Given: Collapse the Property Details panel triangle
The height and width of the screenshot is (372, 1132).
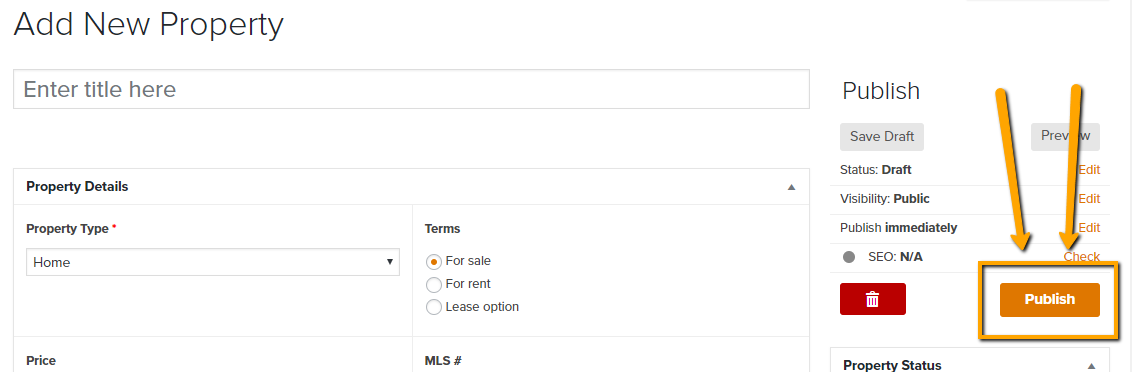Looking at the screenshot, I should [791, 187].
